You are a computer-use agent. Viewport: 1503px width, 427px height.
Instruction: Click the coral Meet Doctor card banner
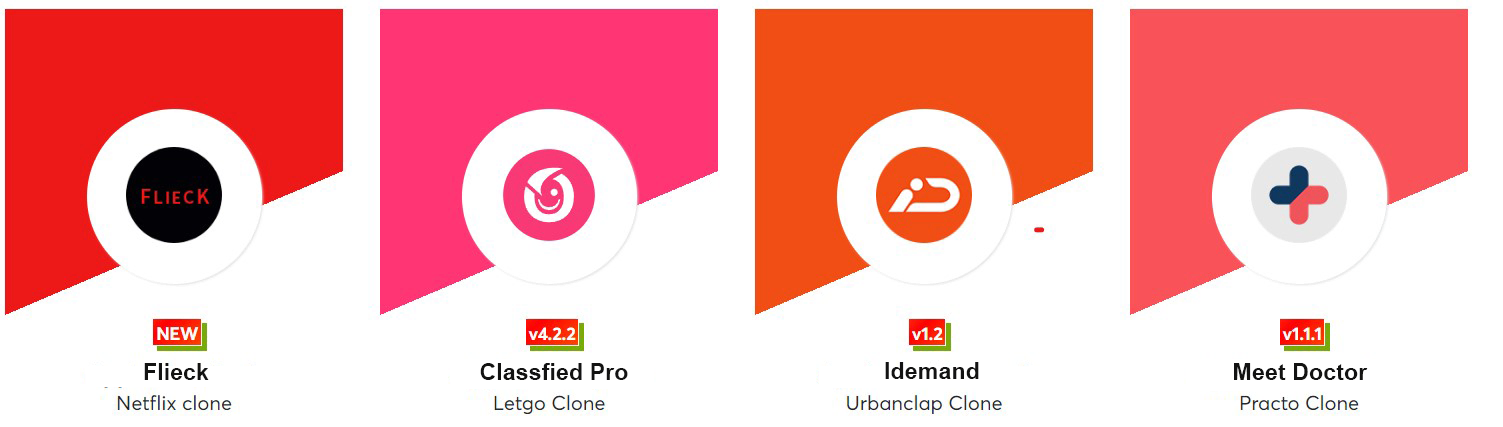click(1299, 80)
